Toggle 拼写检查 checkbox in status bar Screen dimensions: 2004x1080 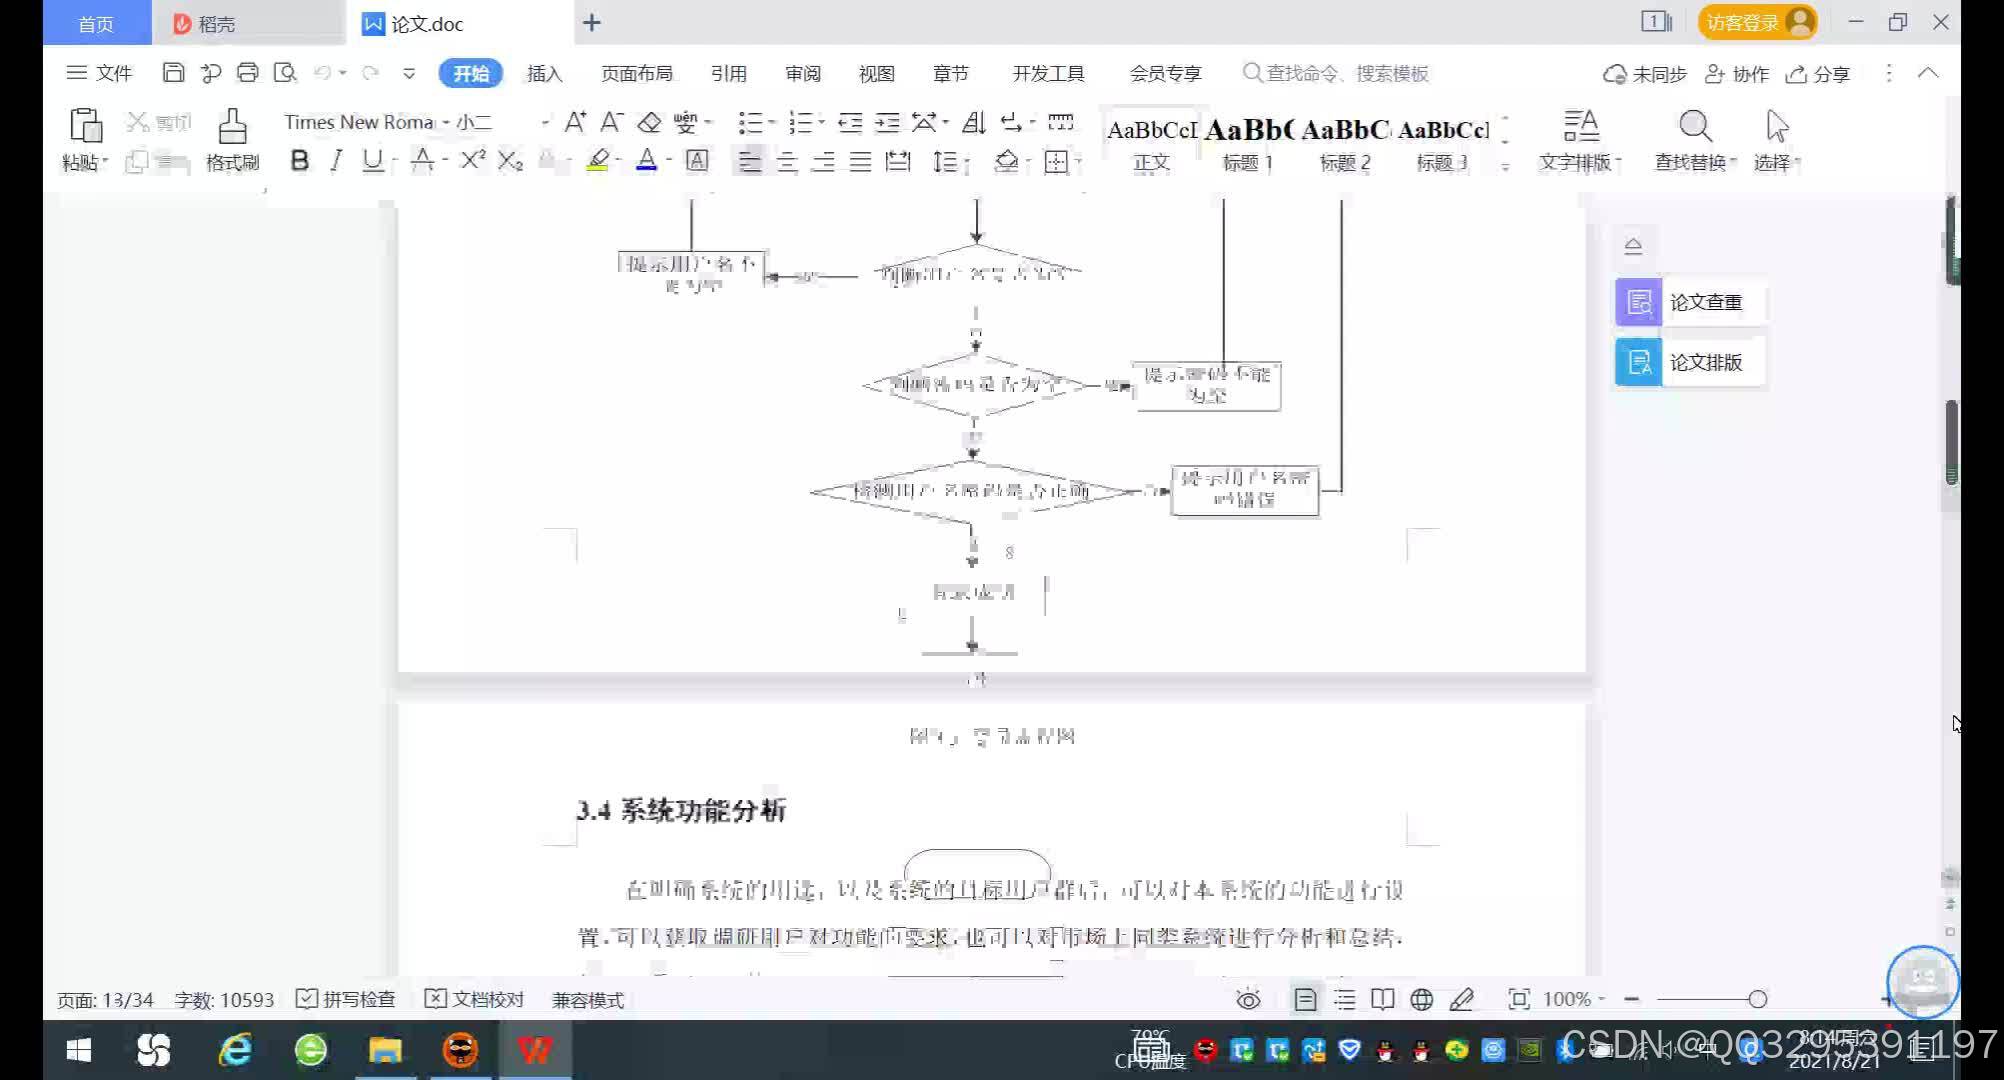point(307,999)
